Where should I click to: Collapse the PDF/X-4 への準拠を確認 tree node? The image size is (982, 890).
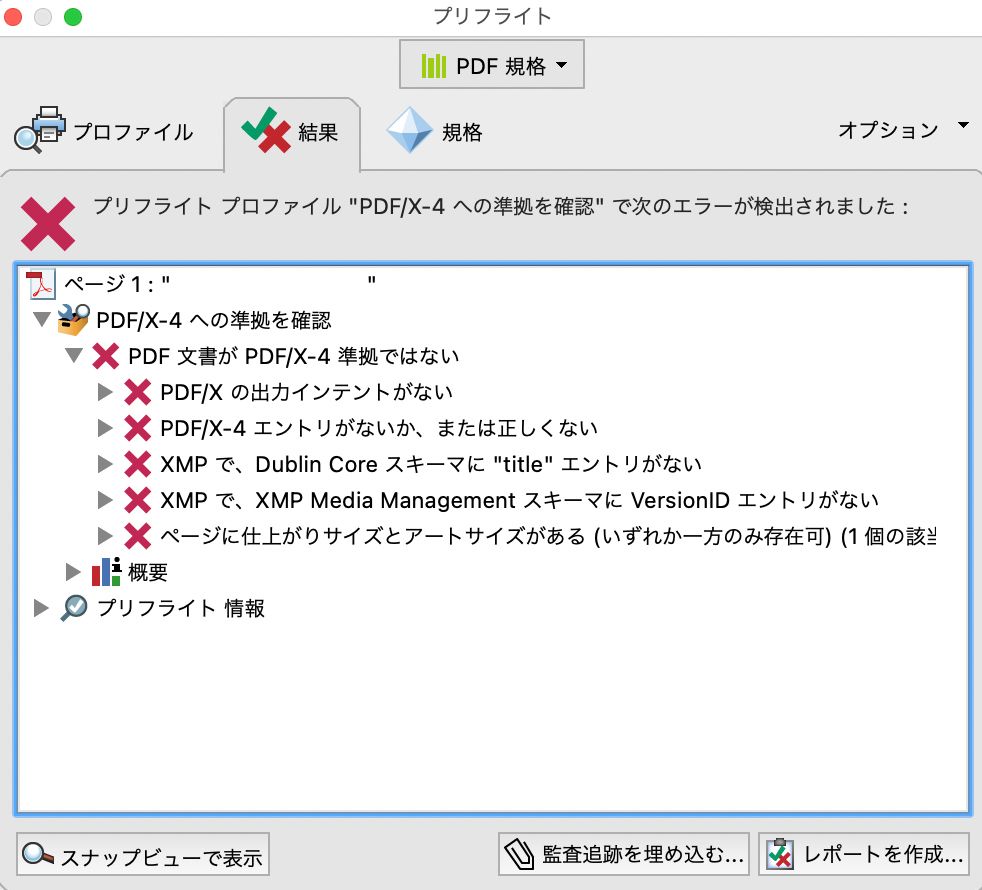tap(41, 319)
